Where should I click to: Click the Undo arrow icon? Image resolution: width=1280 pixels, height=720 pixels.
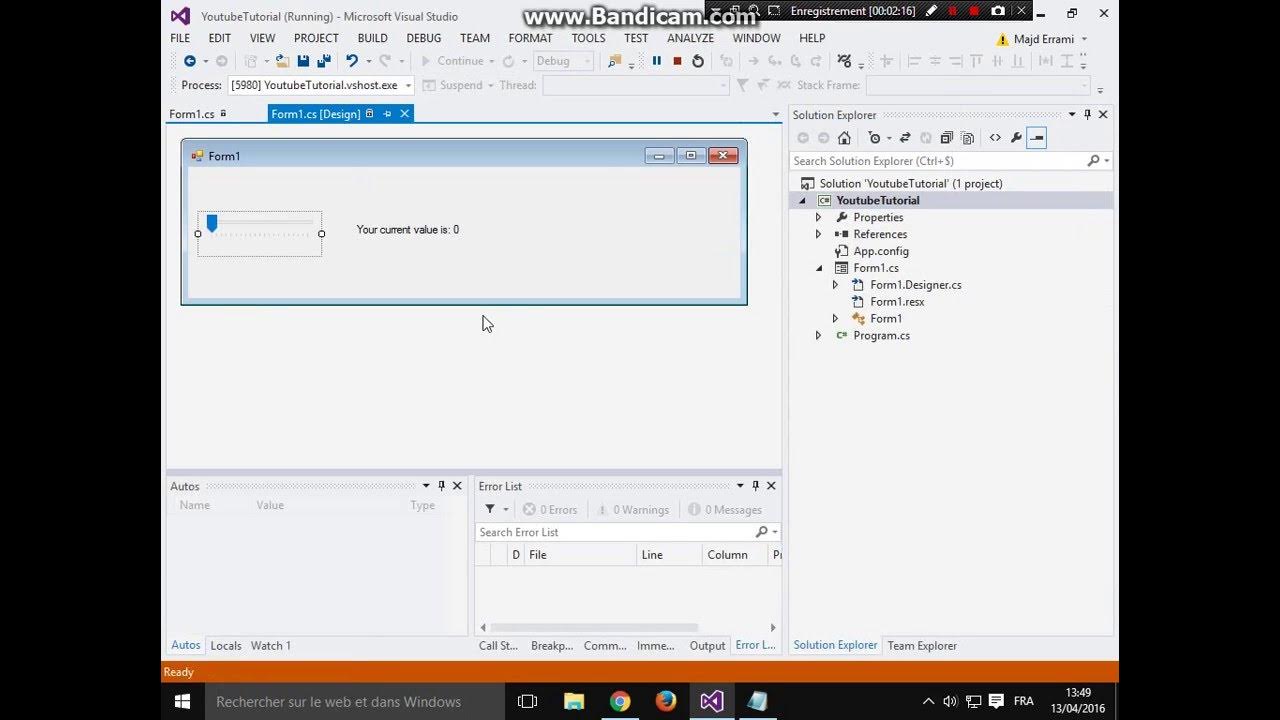click(351, 61)
